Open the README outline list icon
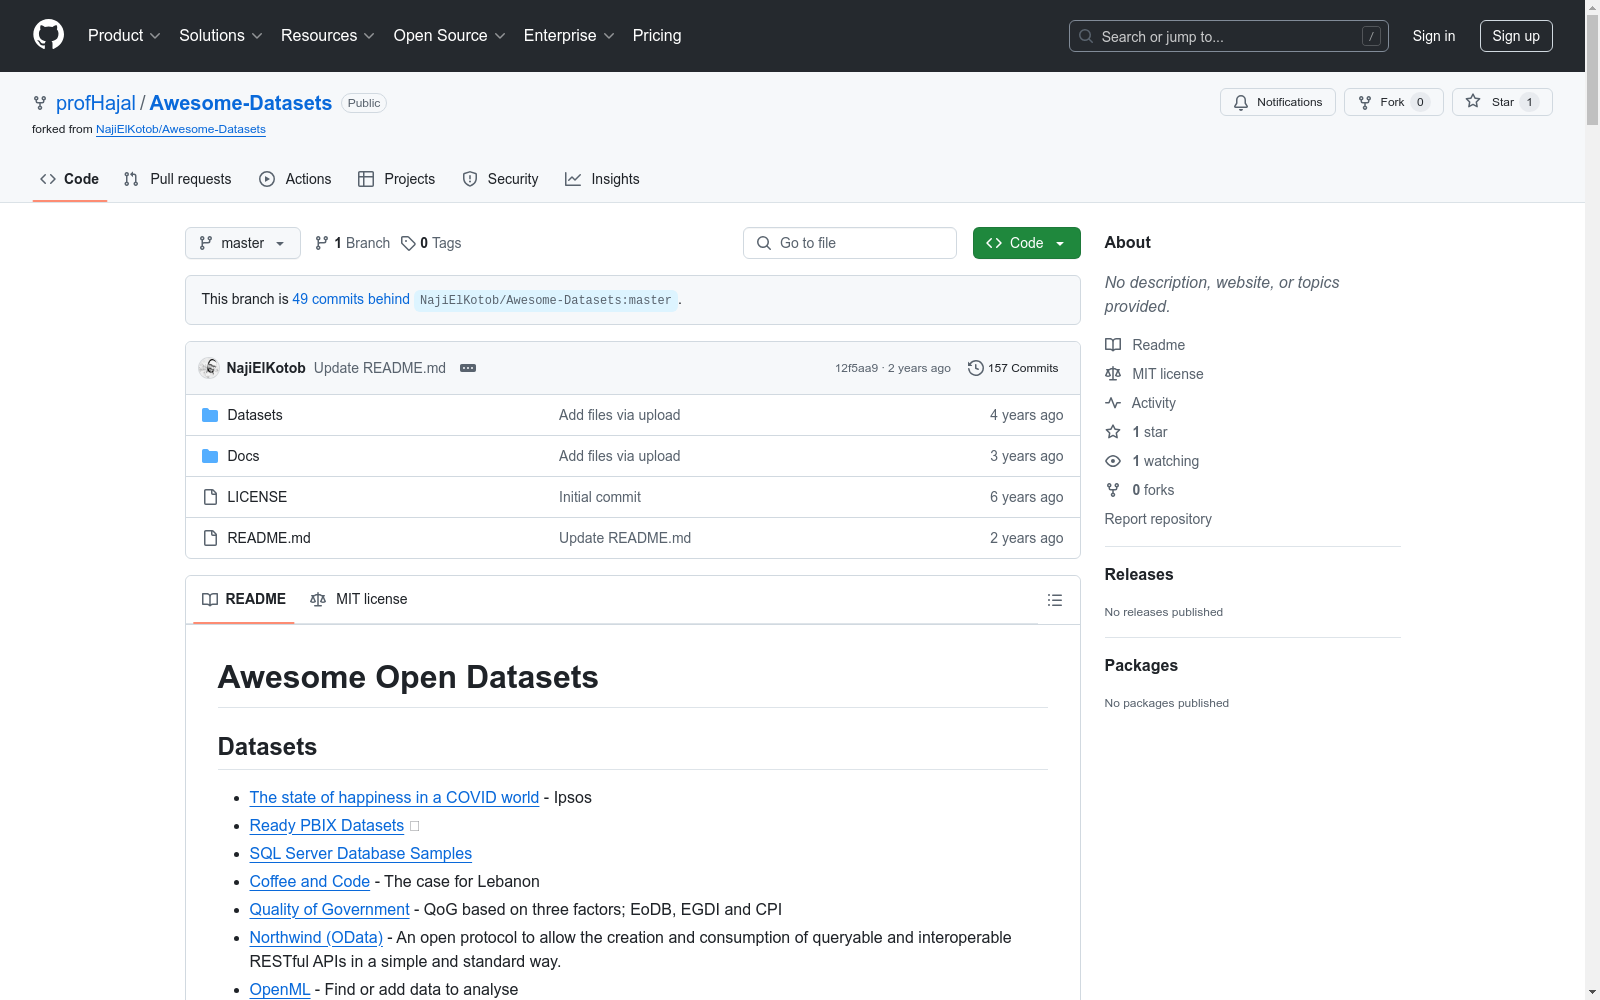This screenshot has width=1600, height=1000. tap(1055, 600)
